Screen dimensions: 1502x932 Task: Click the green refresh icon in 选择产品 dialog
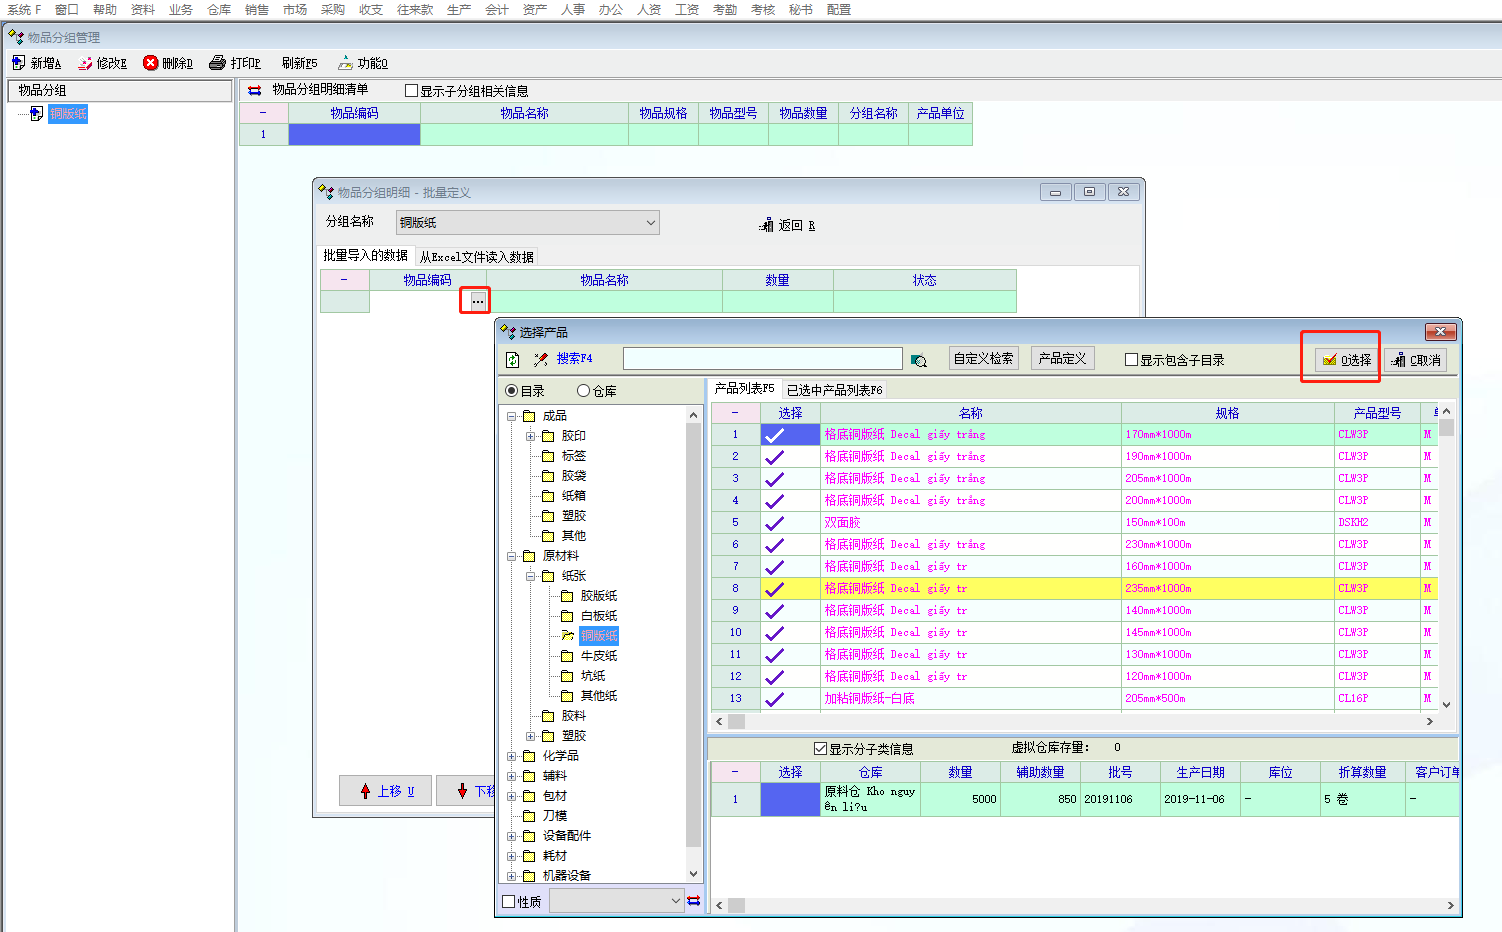513,360
